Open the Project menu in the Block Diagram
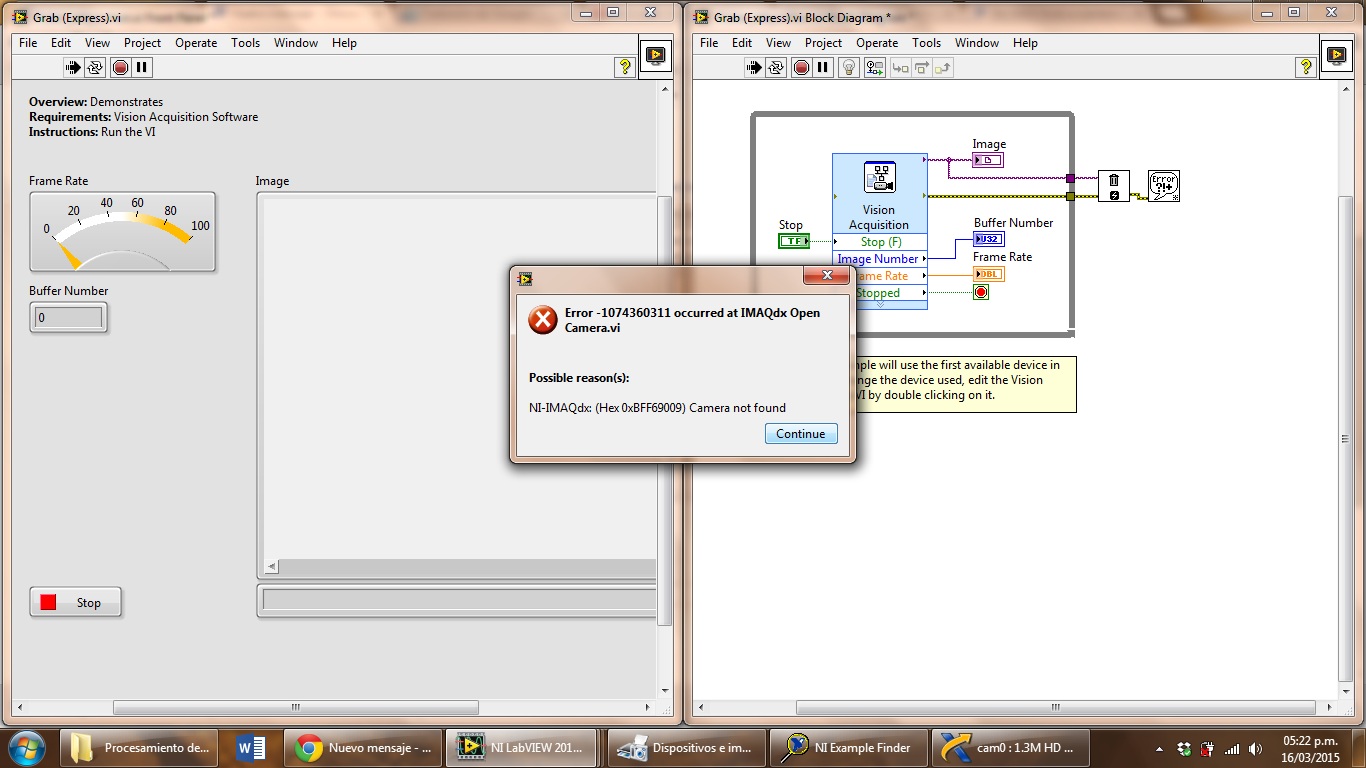The width and height of the screenshot is (1366, 768). 823,43
